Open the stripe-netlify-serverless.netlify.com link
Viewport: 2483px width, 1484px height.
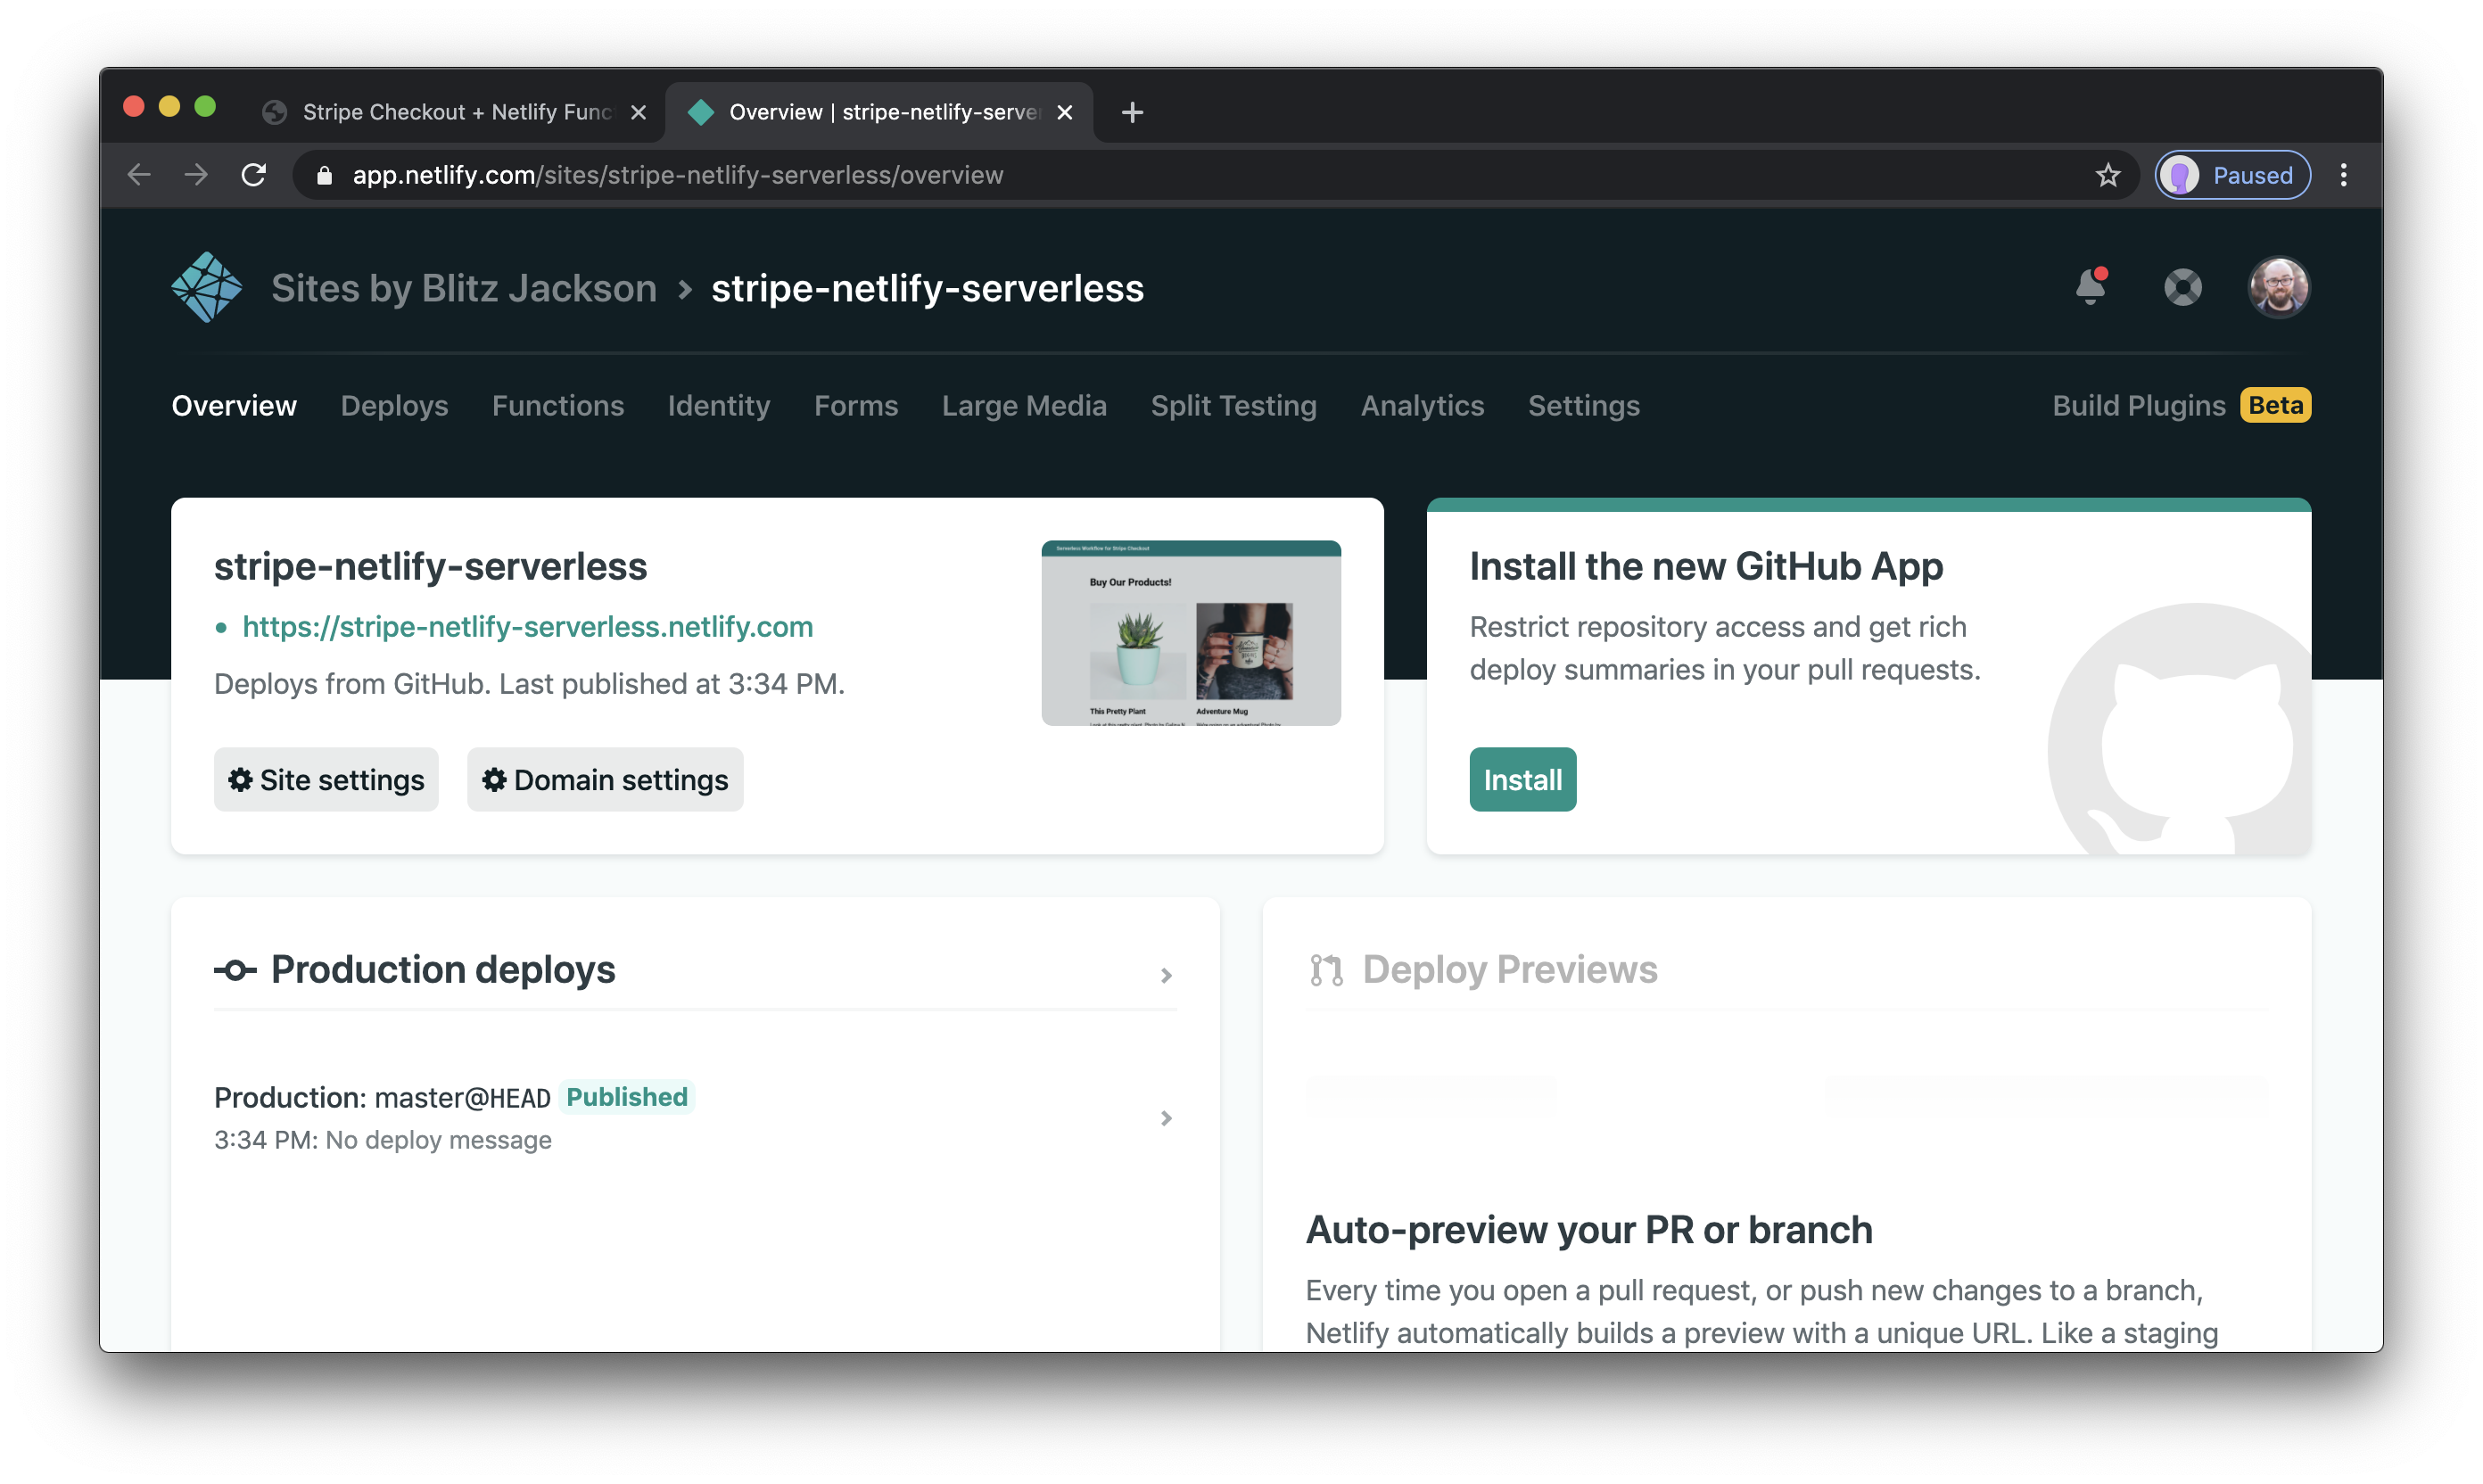[x=527, y=627]
